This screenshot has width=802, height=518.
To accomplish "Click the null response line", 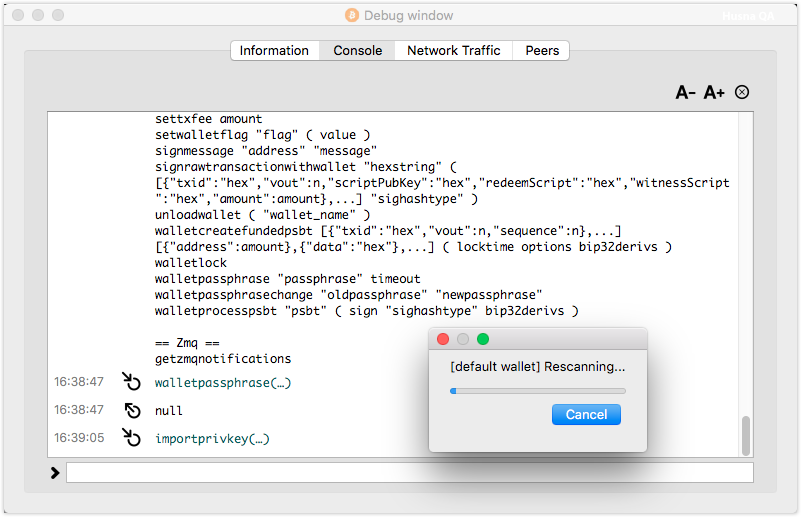I will pyautogui.click(x=169, y=411).
